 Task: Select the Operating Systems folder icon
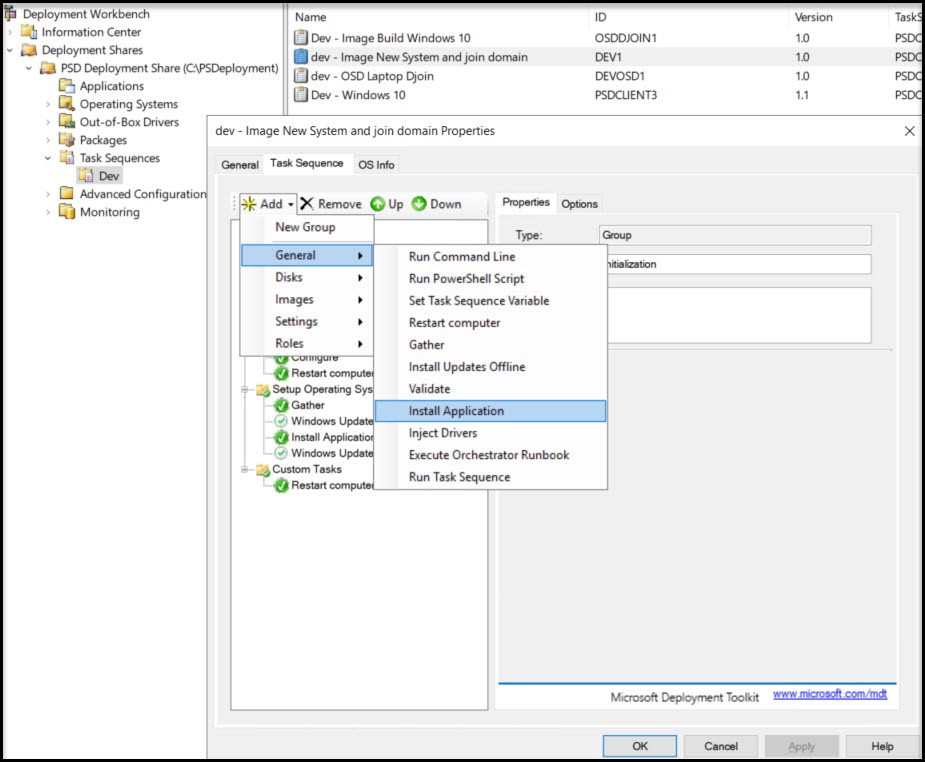tap(67, 104)
